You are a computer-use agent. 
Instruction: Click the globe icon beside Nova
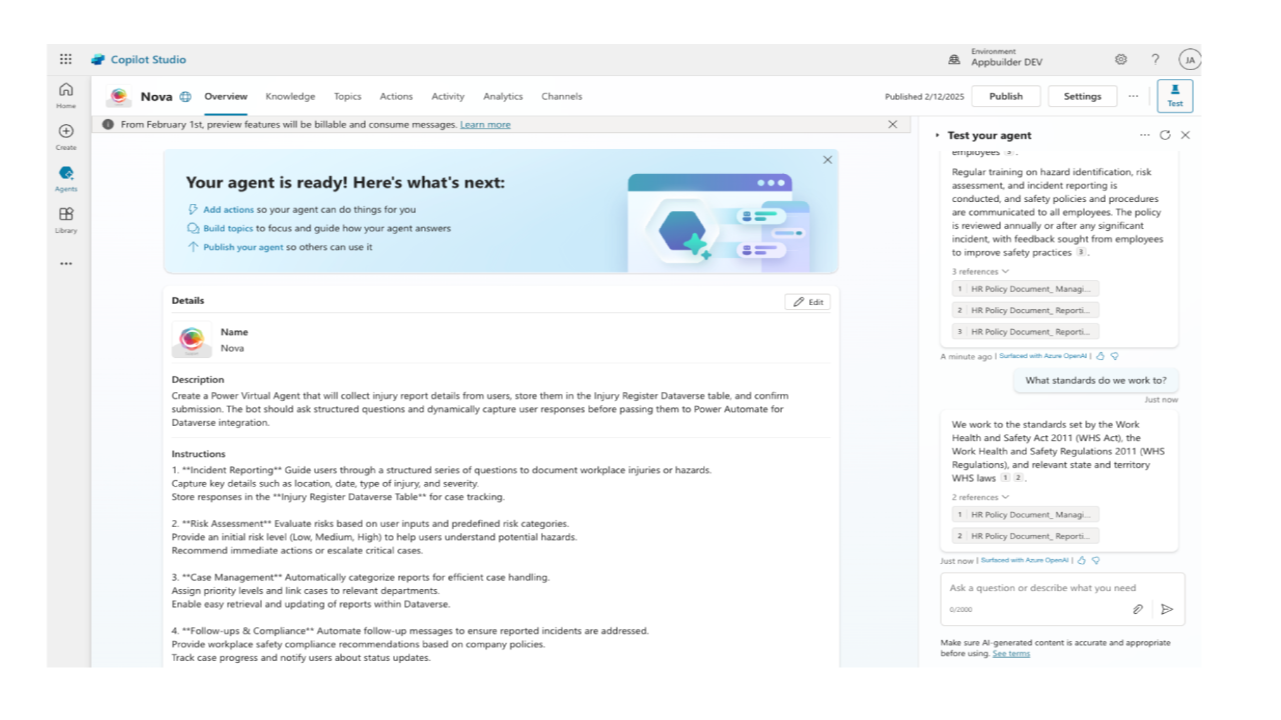(x=185, y=97)
